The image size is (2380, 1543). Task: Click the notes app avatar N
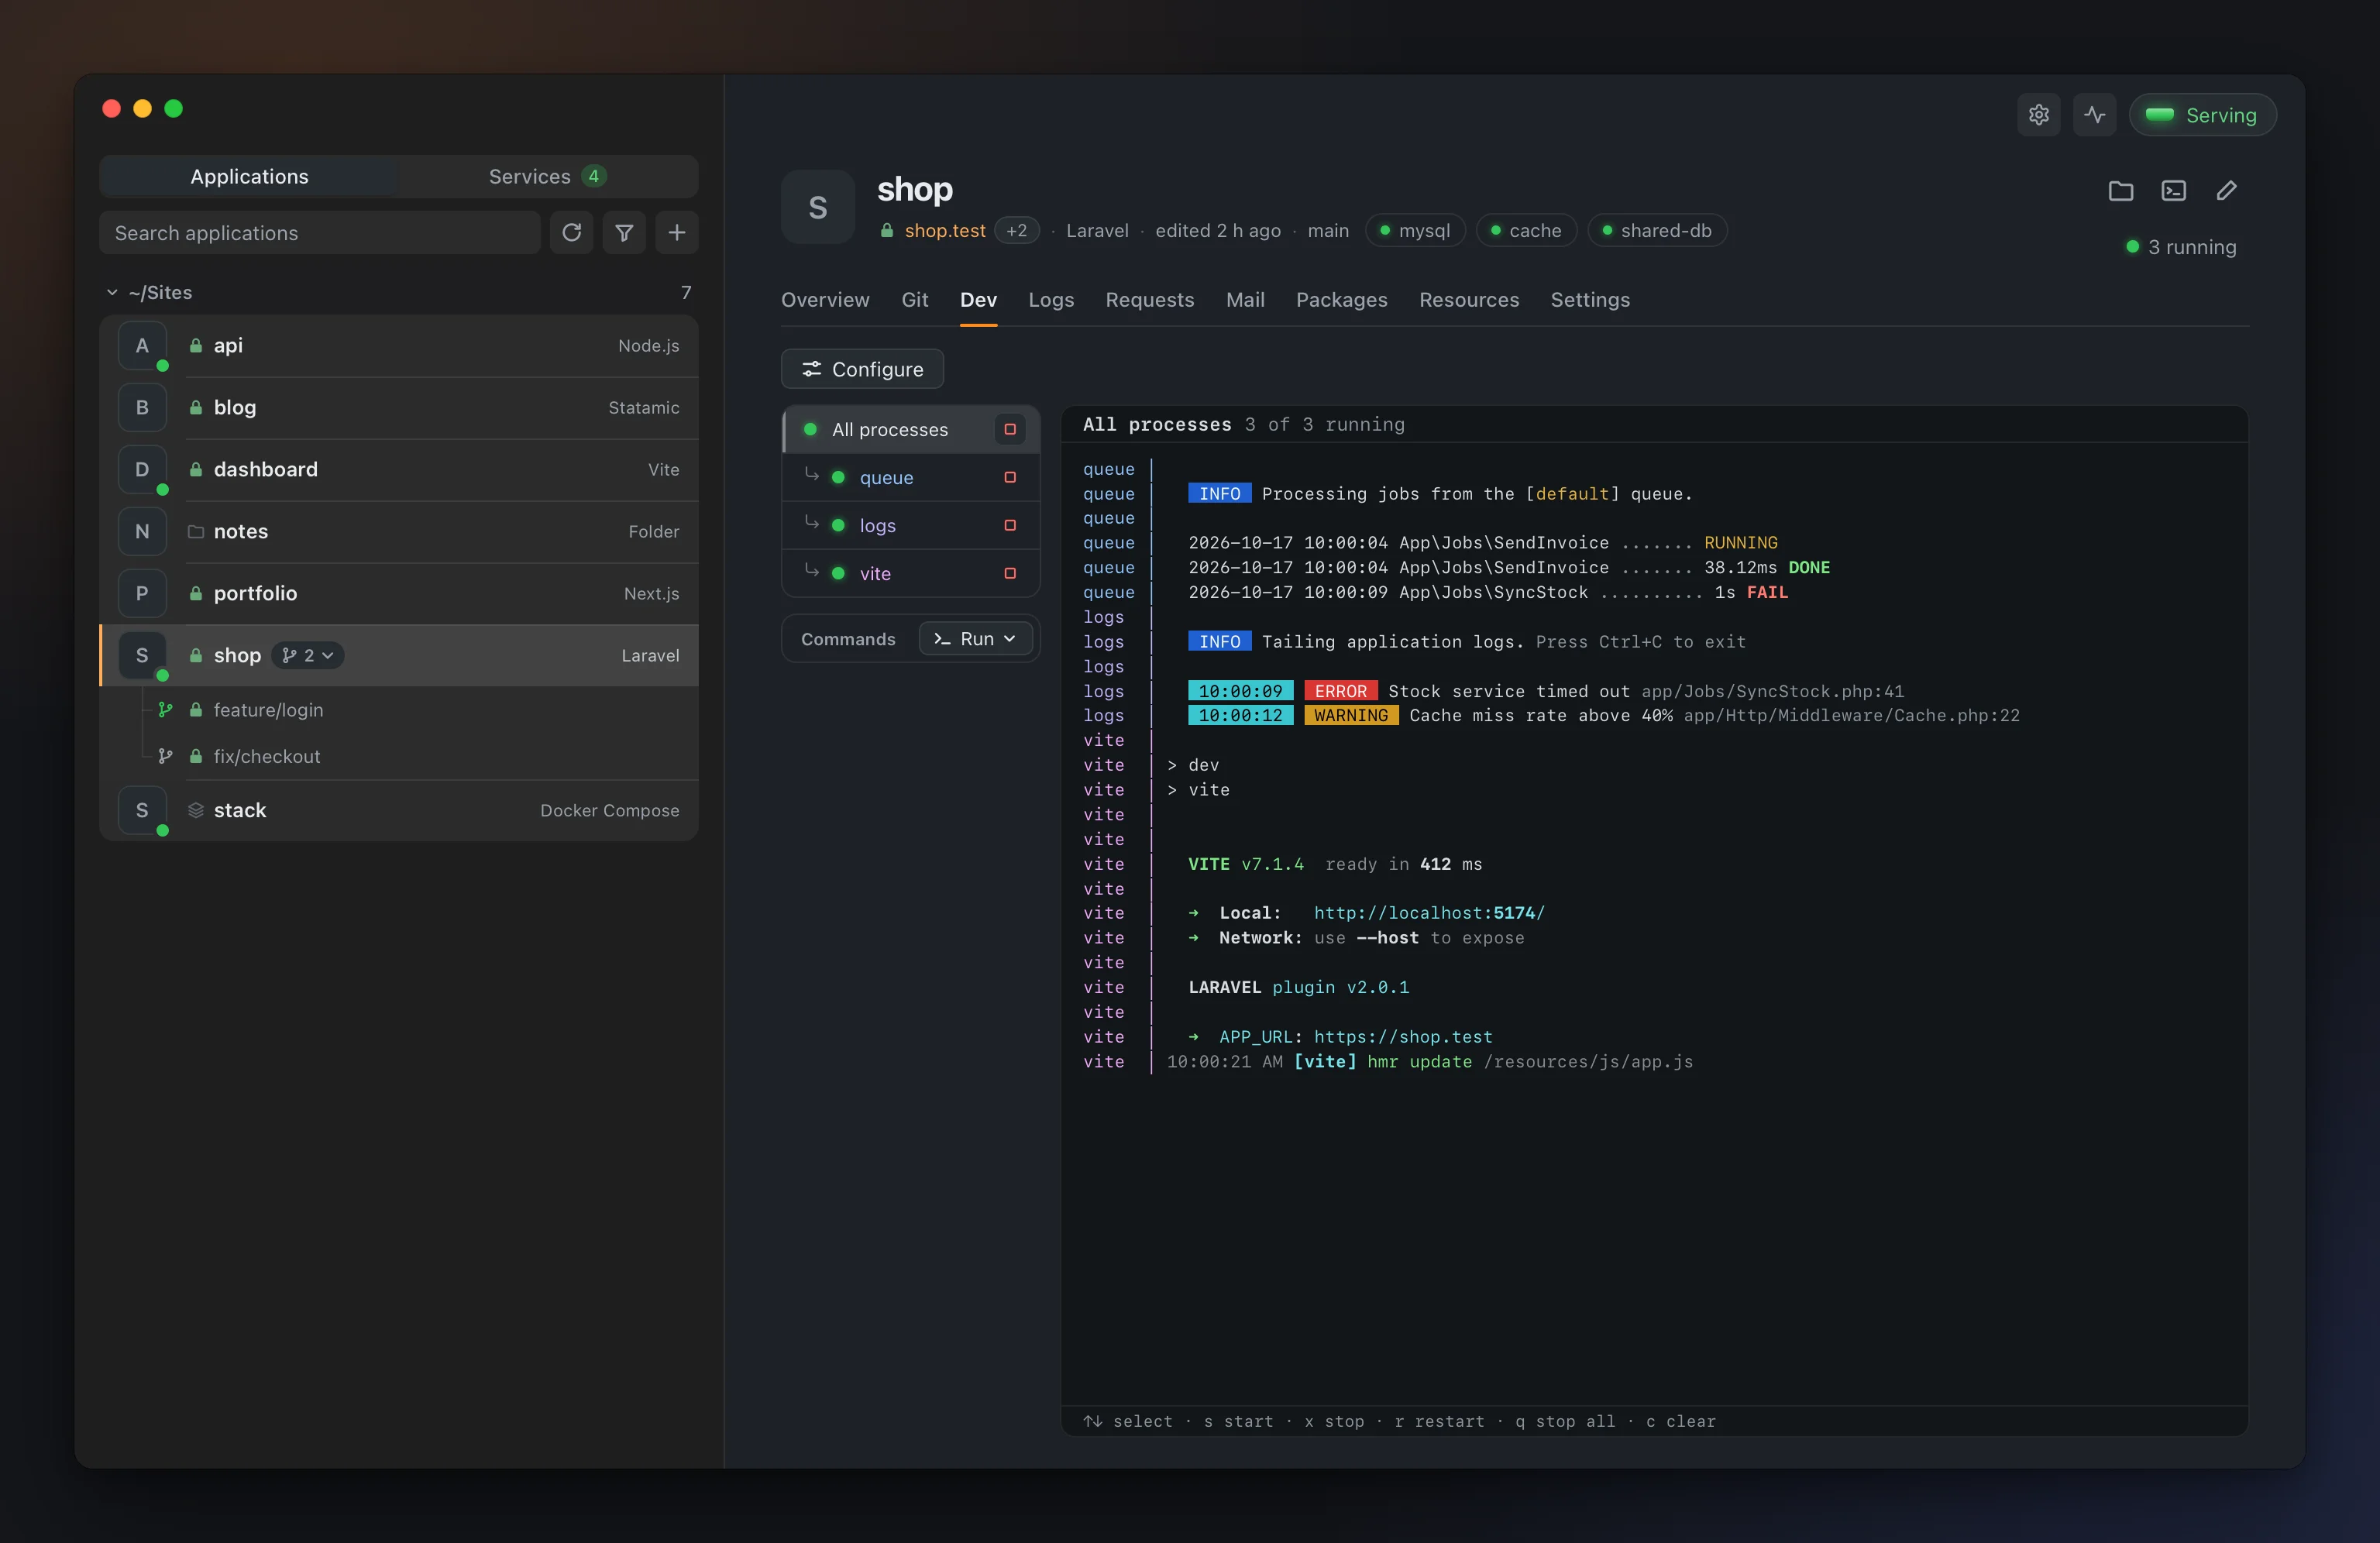142,531
